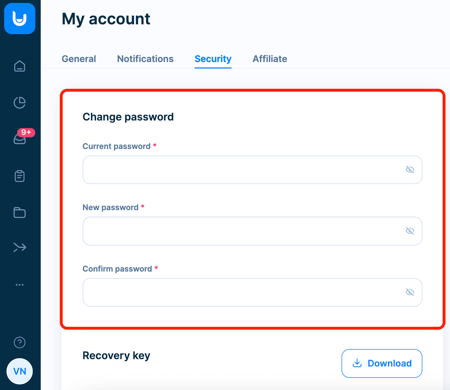Open the VN user avatar menu

point(20,371)
